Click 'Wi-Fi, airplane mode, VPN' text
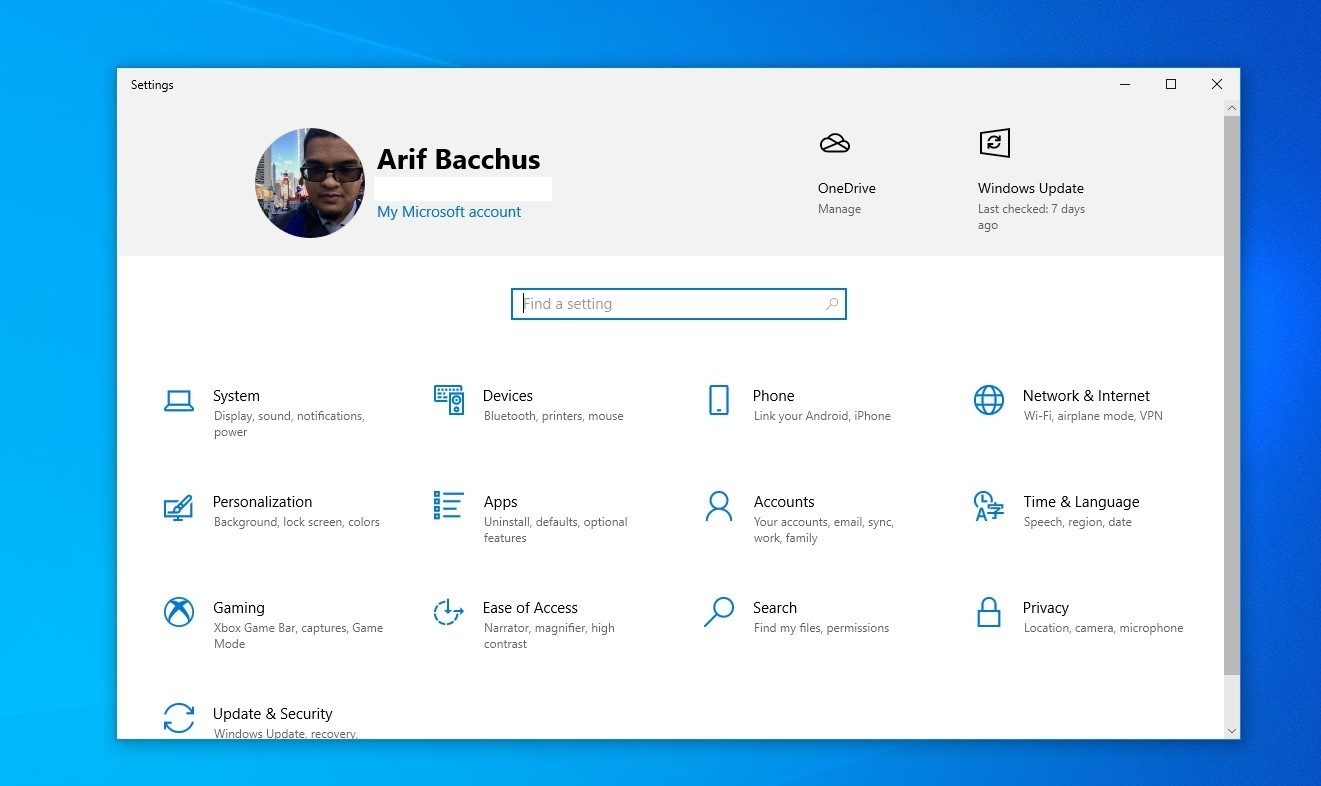 pyautogui.click(x=1093, y=416)
